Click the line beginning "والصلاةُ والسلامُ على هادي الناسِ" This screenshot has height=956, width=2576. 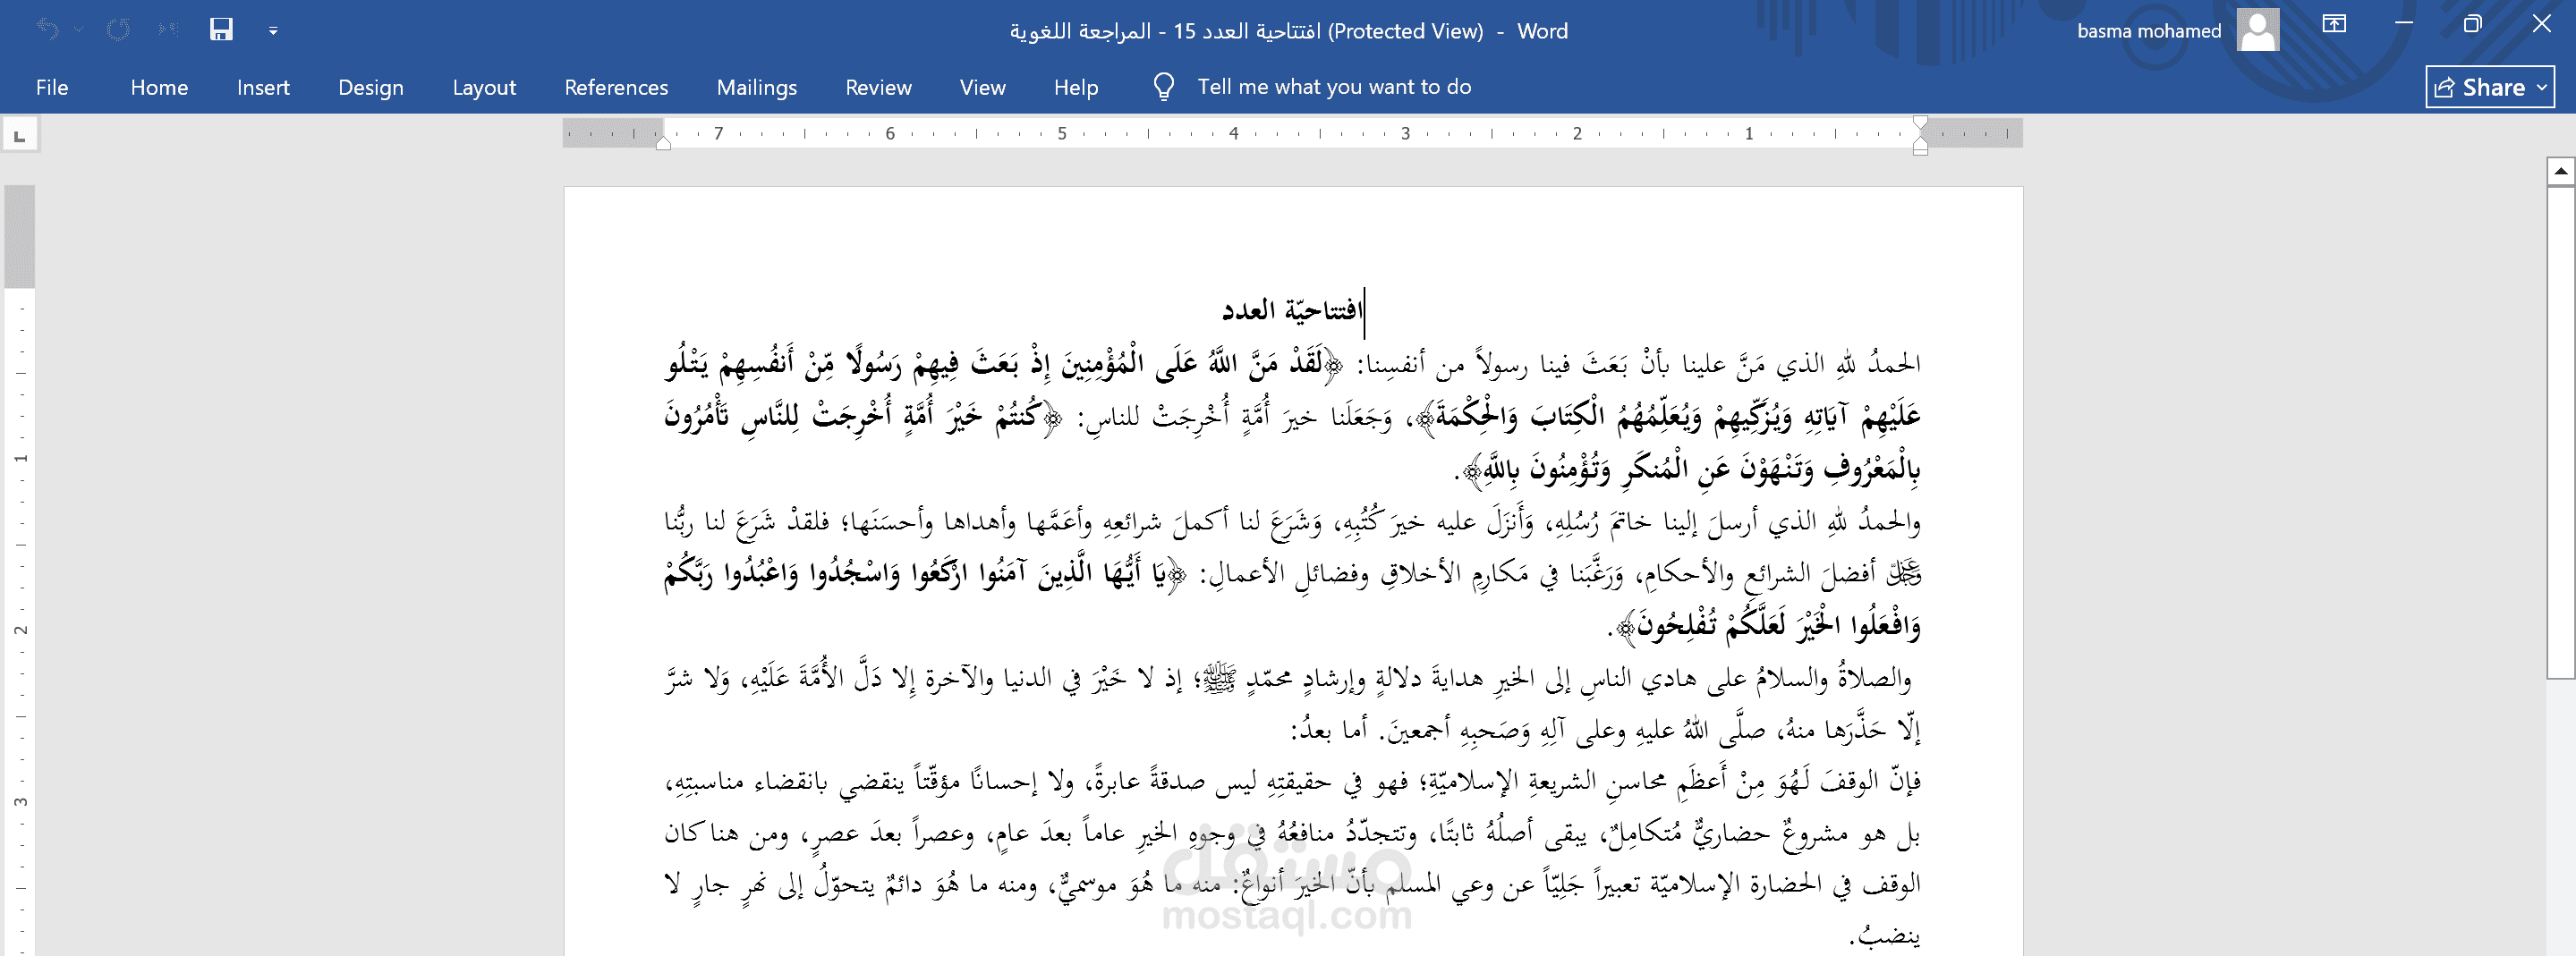click(x=1290, y=679)
